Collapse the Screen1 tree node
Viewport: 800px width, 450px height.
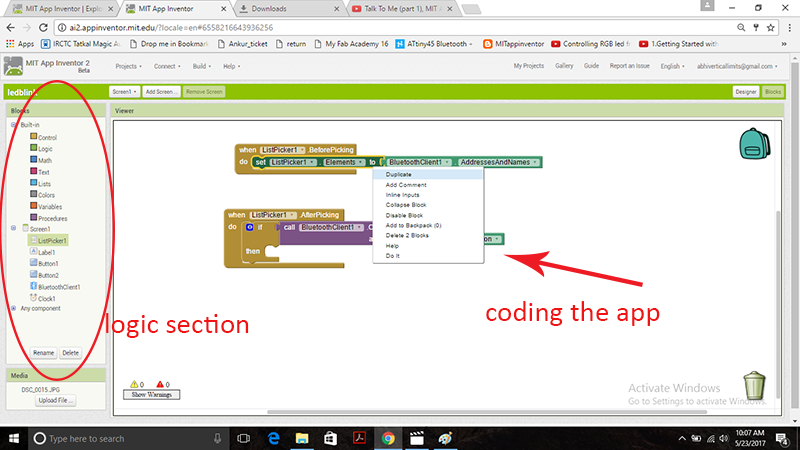[13, 228]
